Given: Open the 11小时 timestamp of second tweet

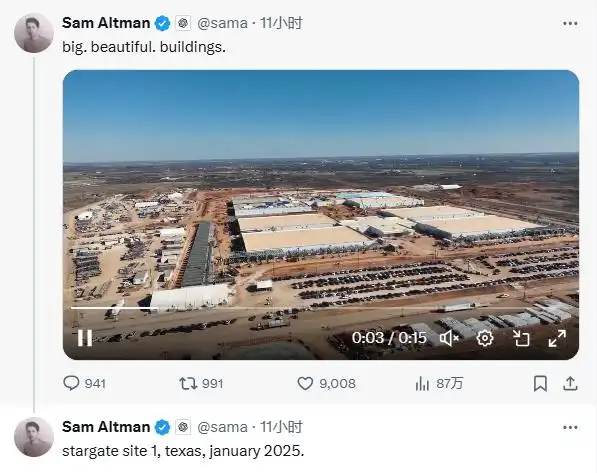Looking at the screenshot, I should [281, 427].
